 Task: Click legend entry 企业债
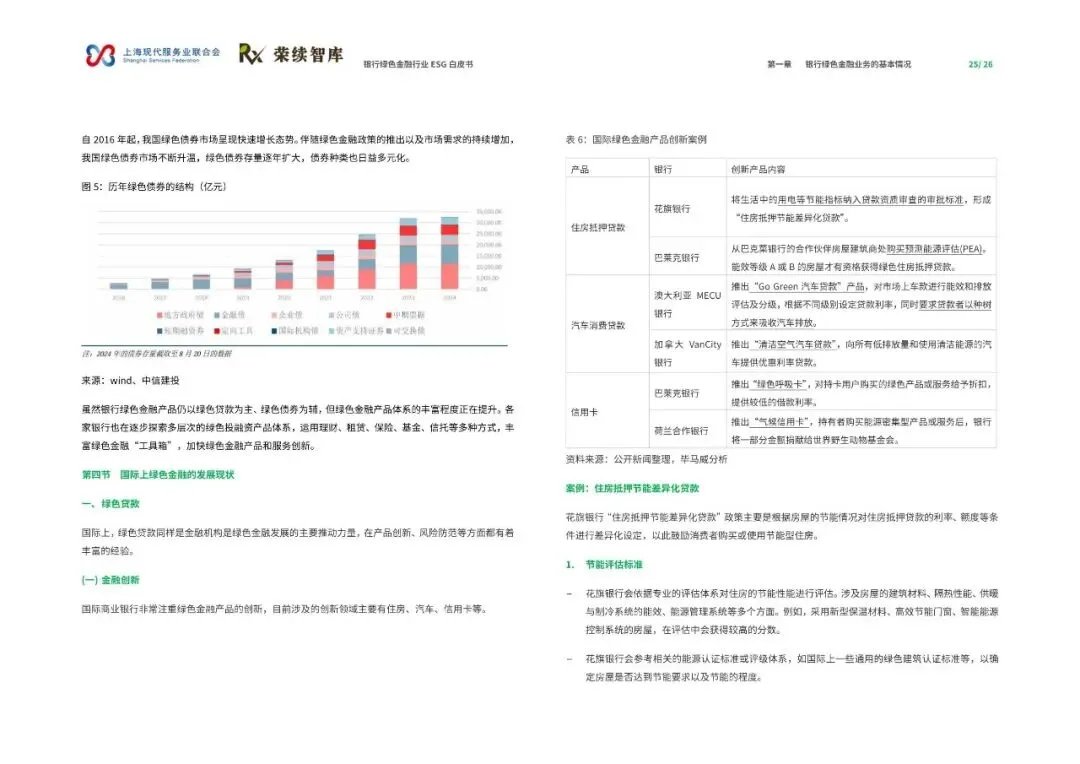[287, 315]
